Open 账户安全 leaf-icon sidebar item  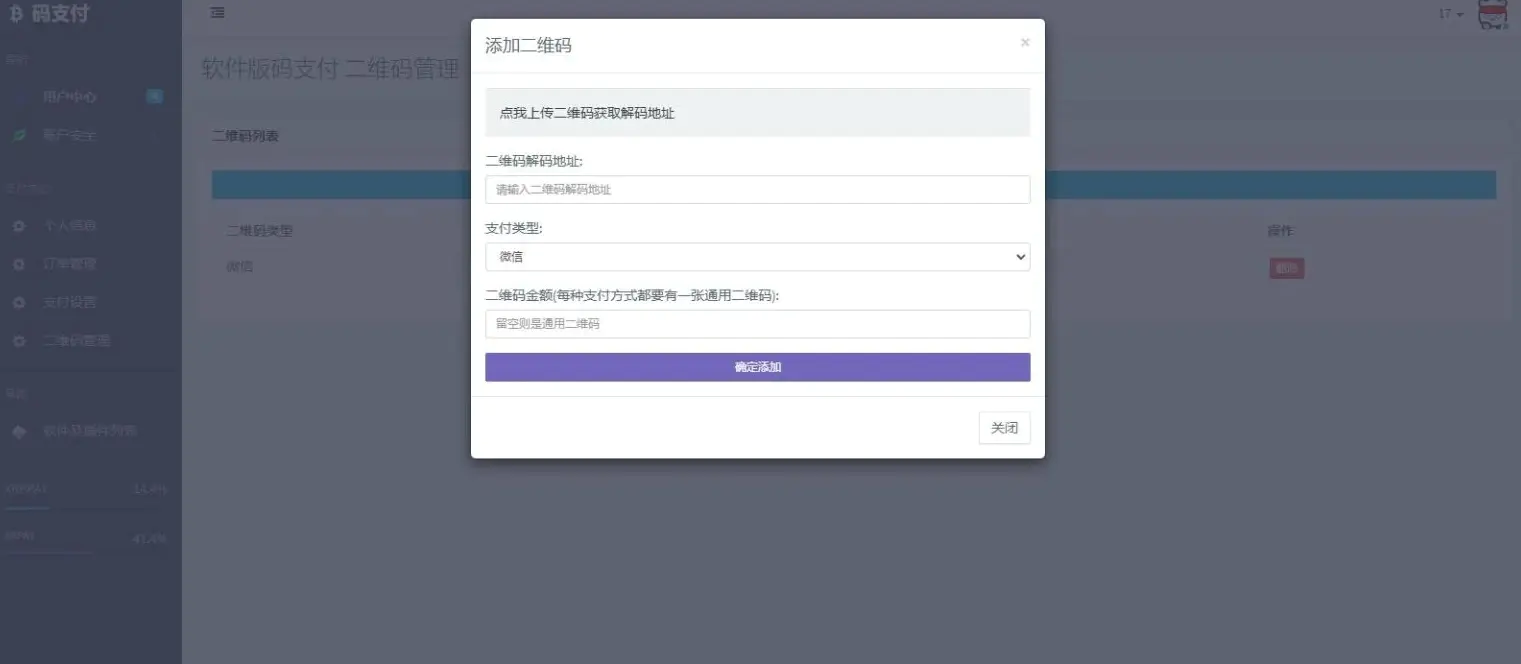tap(70, 135)
